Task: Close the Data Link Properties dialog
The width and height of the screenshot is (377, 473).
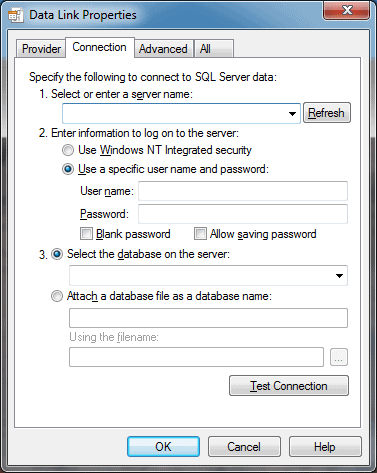Action: point(346,10)
